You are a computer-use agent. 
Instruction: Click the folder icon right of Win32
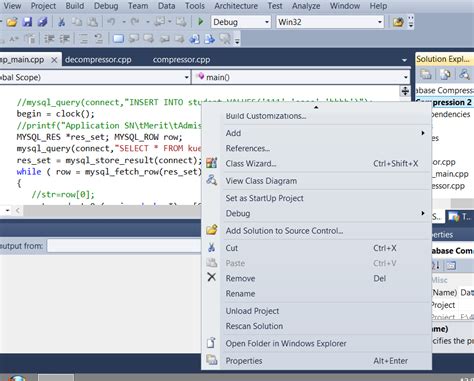click(398, 22)
